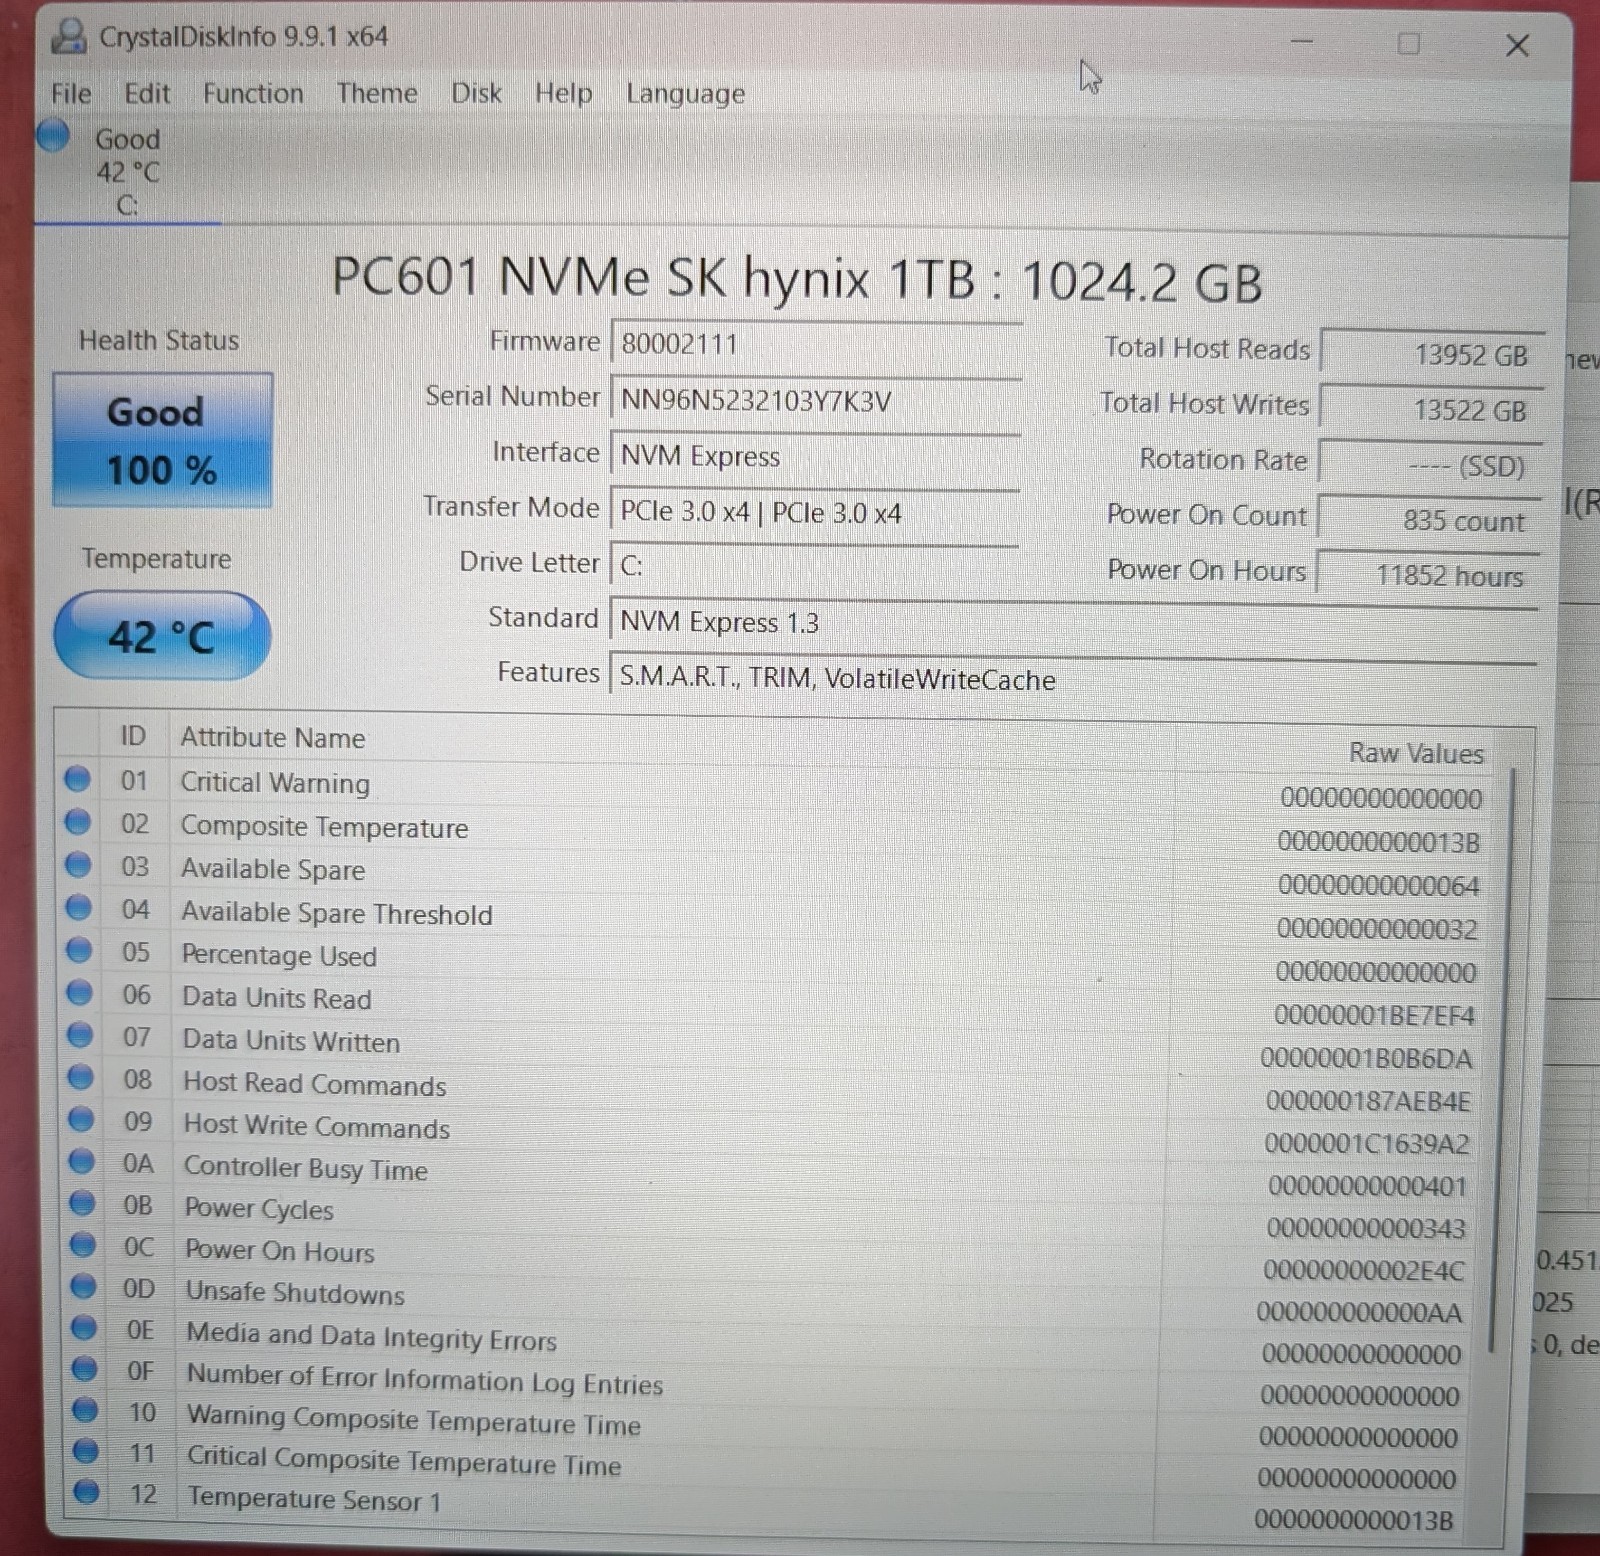Open the Help menu
The height and width of the screenshot is (1556, 1600).
tap(563, 93)
